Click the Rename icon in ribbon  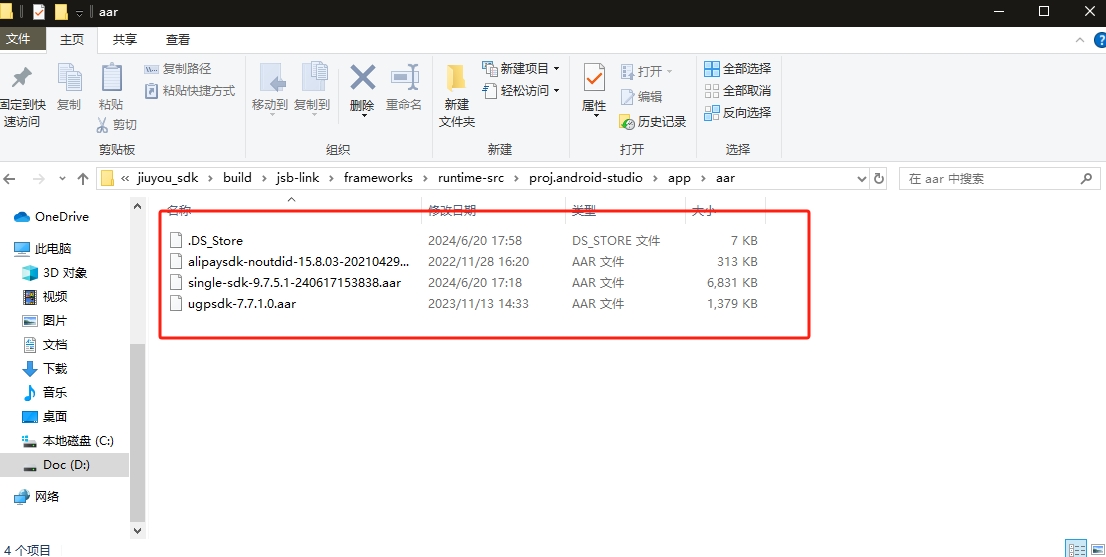pos(404,80)
